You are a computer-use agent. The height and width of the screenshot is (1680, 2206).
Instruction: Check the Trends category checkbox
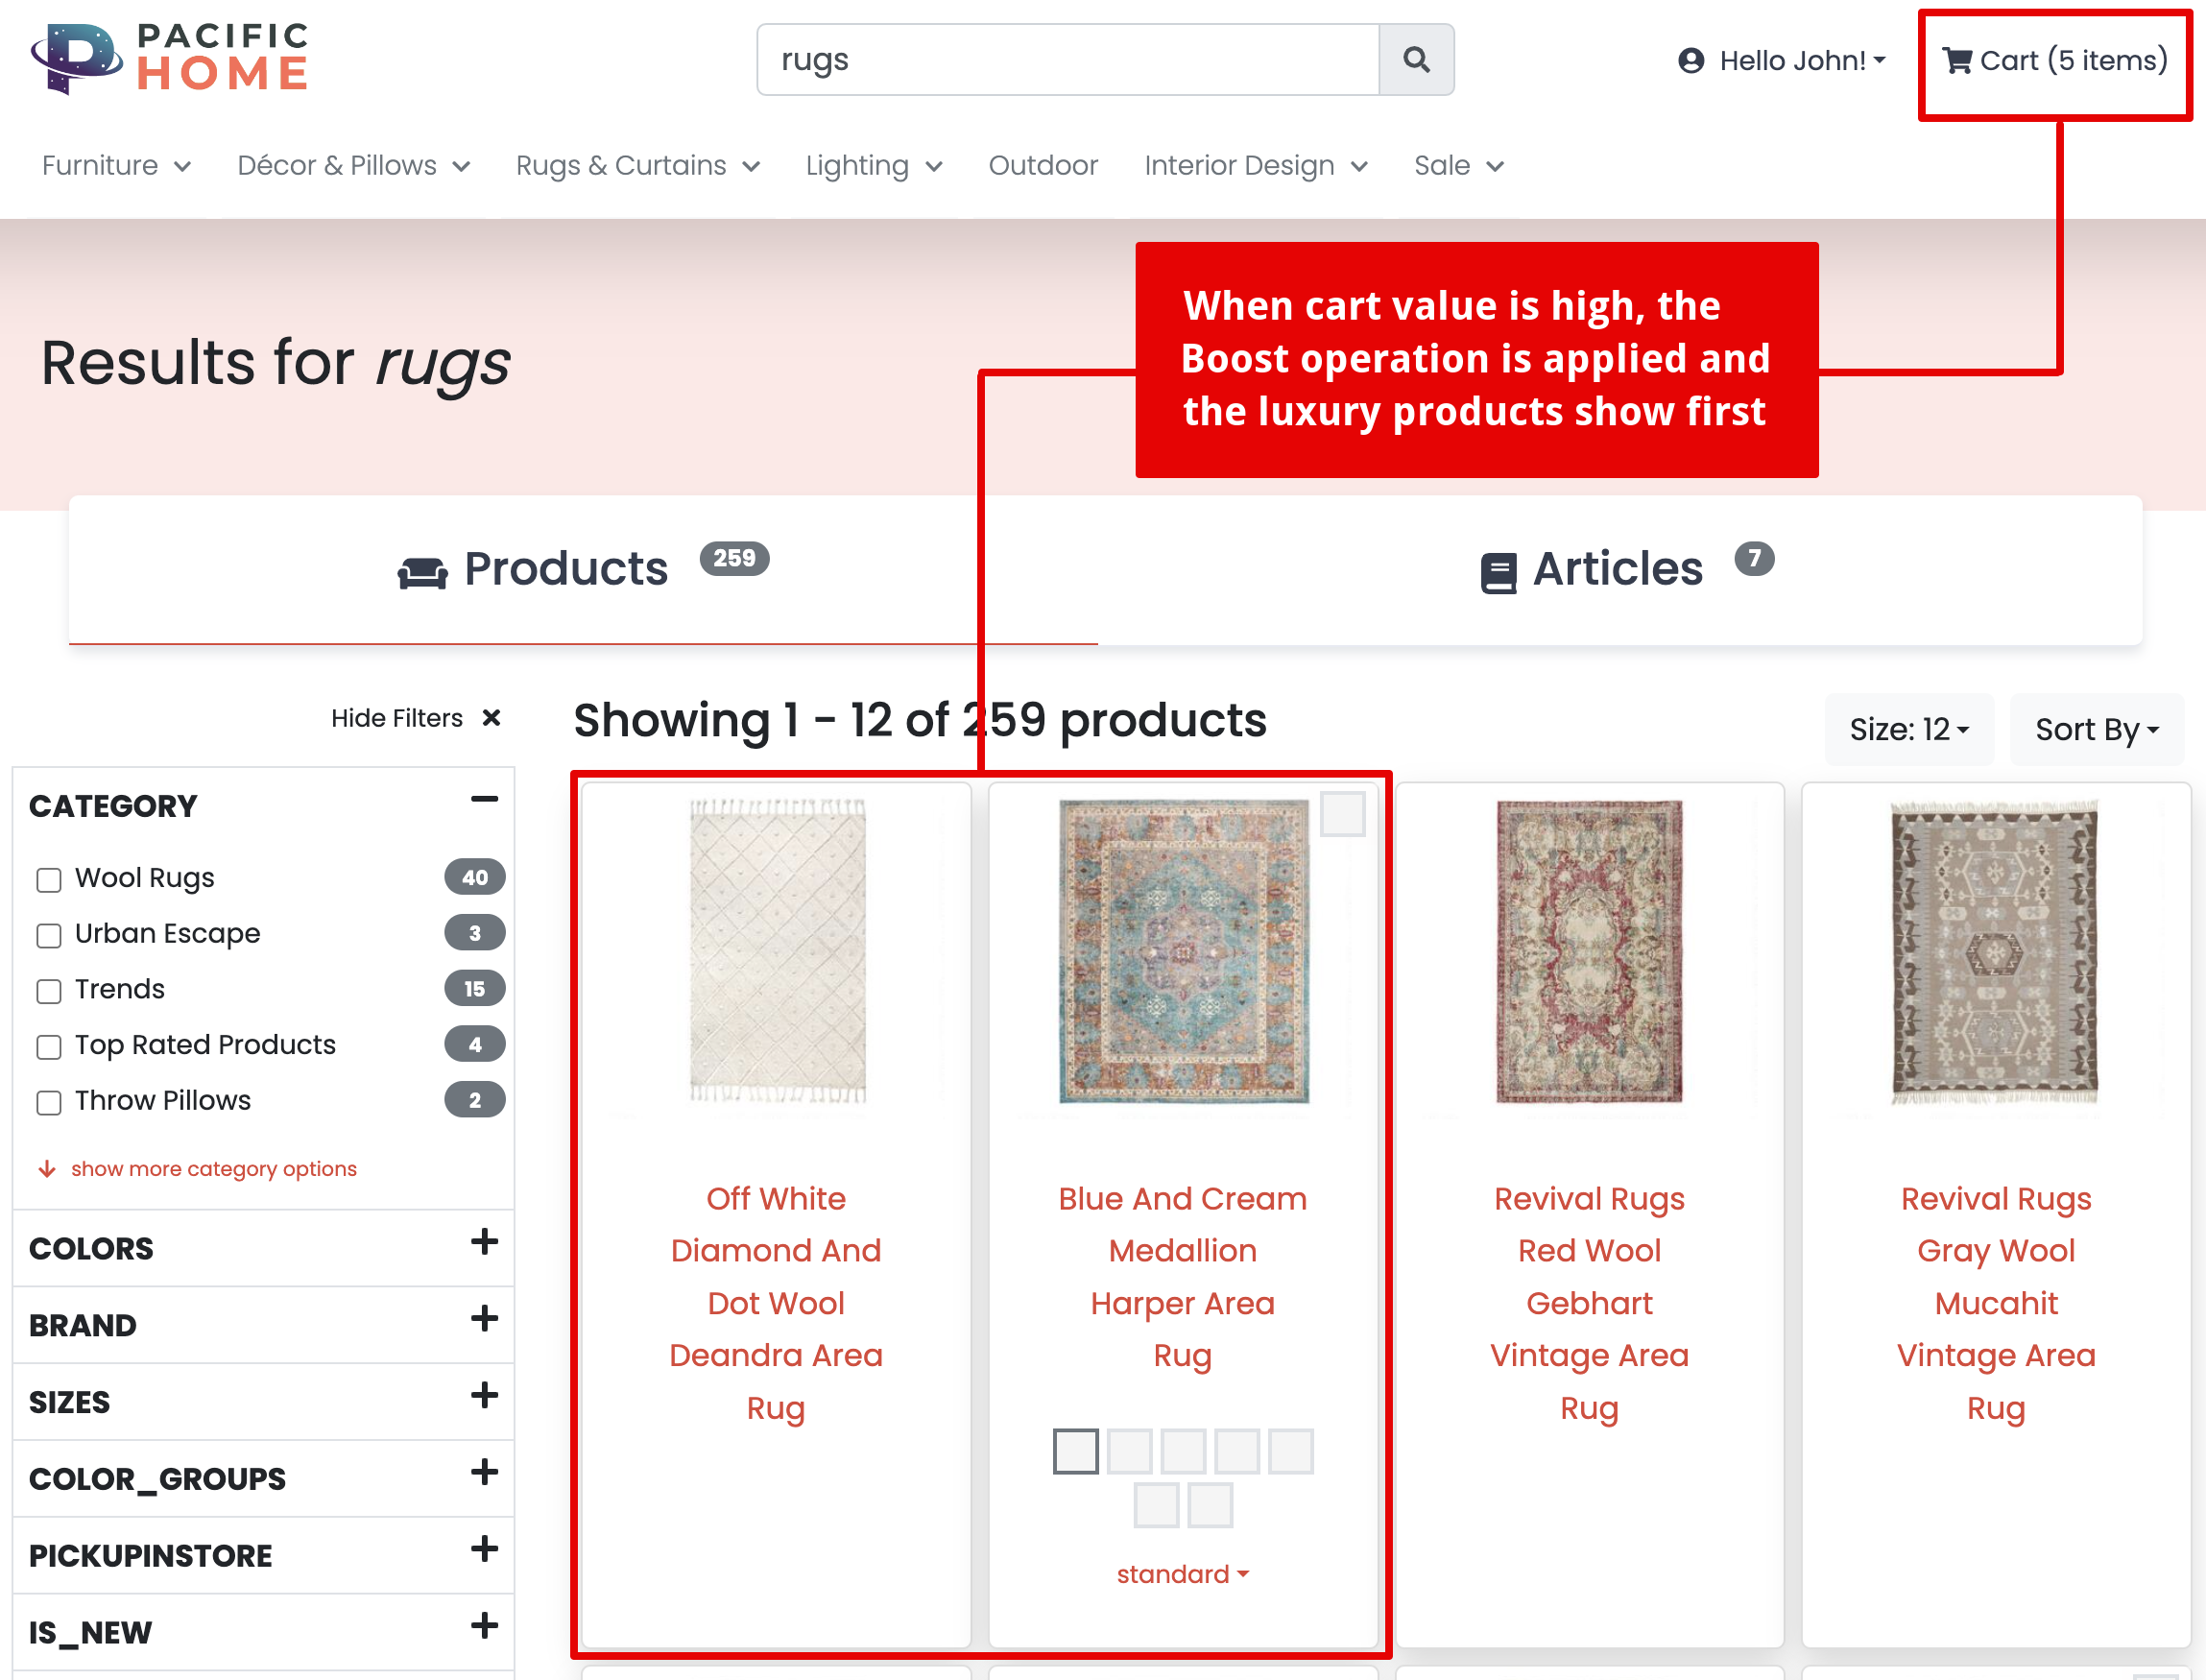48,990
